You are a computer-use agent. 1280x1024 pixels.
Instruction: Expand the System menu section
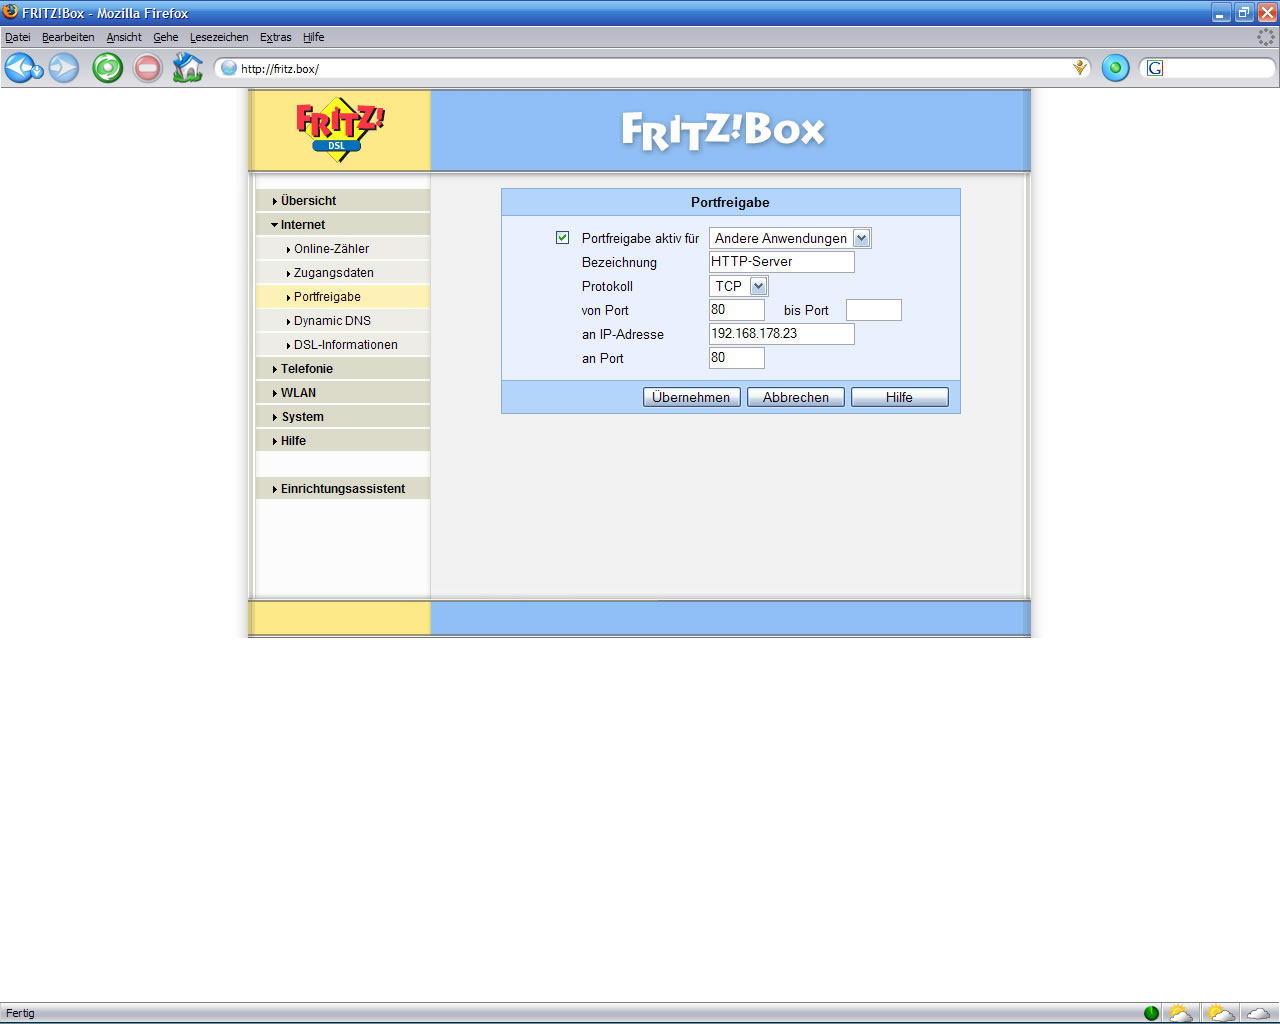tap(342, 417)
